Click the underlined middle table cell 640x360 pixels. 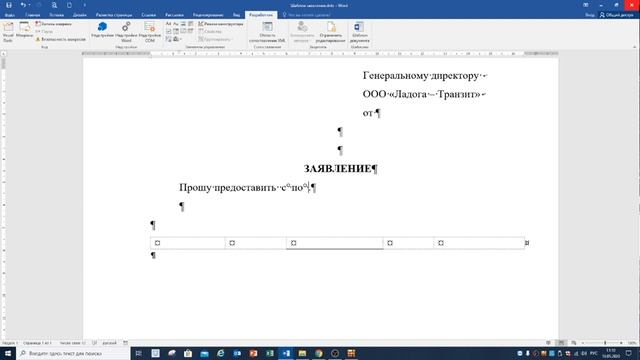tap(335, 243)
